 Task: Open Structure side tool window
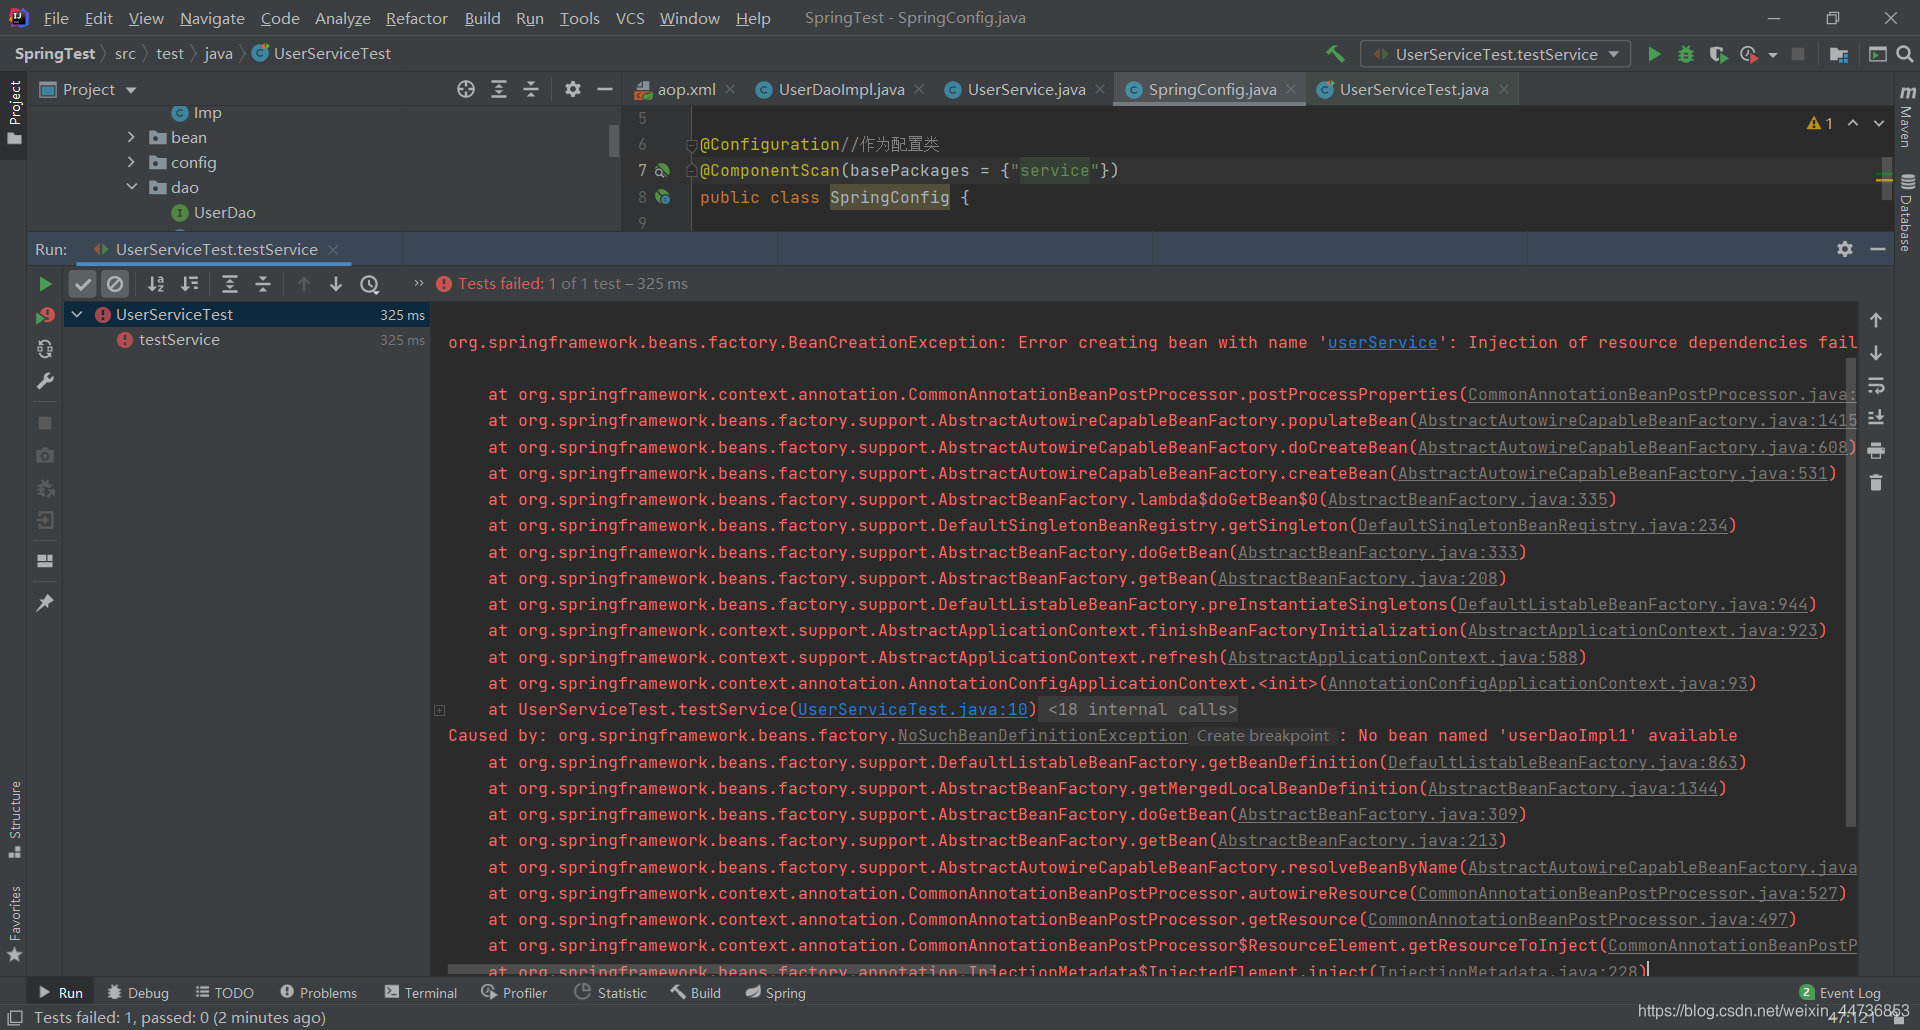[14, 818]
